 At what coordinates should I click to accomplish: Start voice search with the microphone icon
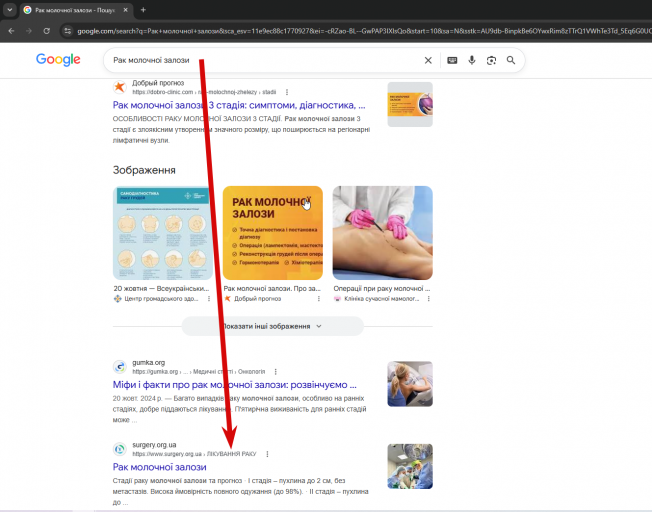[472, 60]
